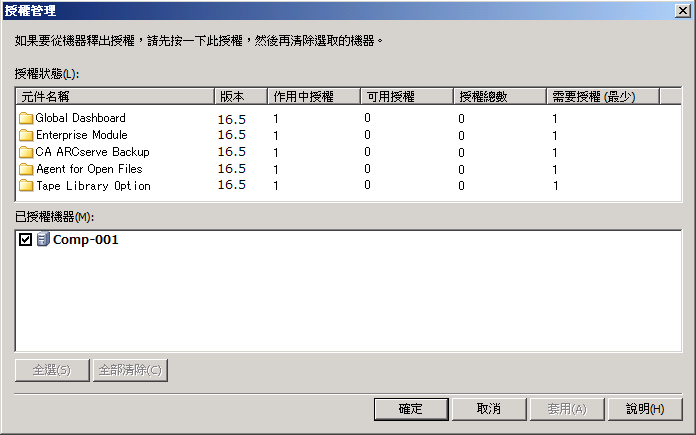
Task: Sort by 授權總數 column header
Action: [500, 96]
